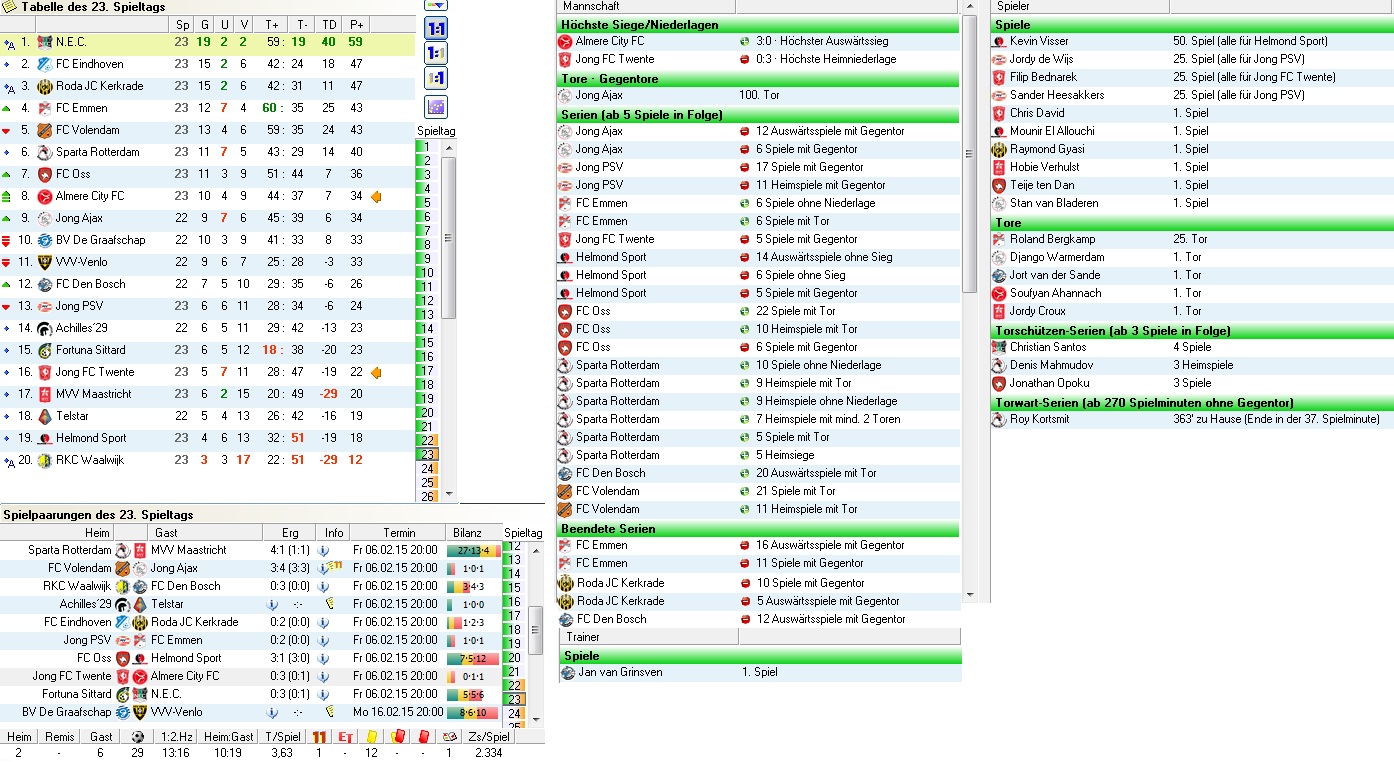The width and height of the screenshot is (1394, 762).
Task: Click the "Torschützen-Serien (ab 3 Spiele in Folge)" header
Action: tap(1193, 331)
